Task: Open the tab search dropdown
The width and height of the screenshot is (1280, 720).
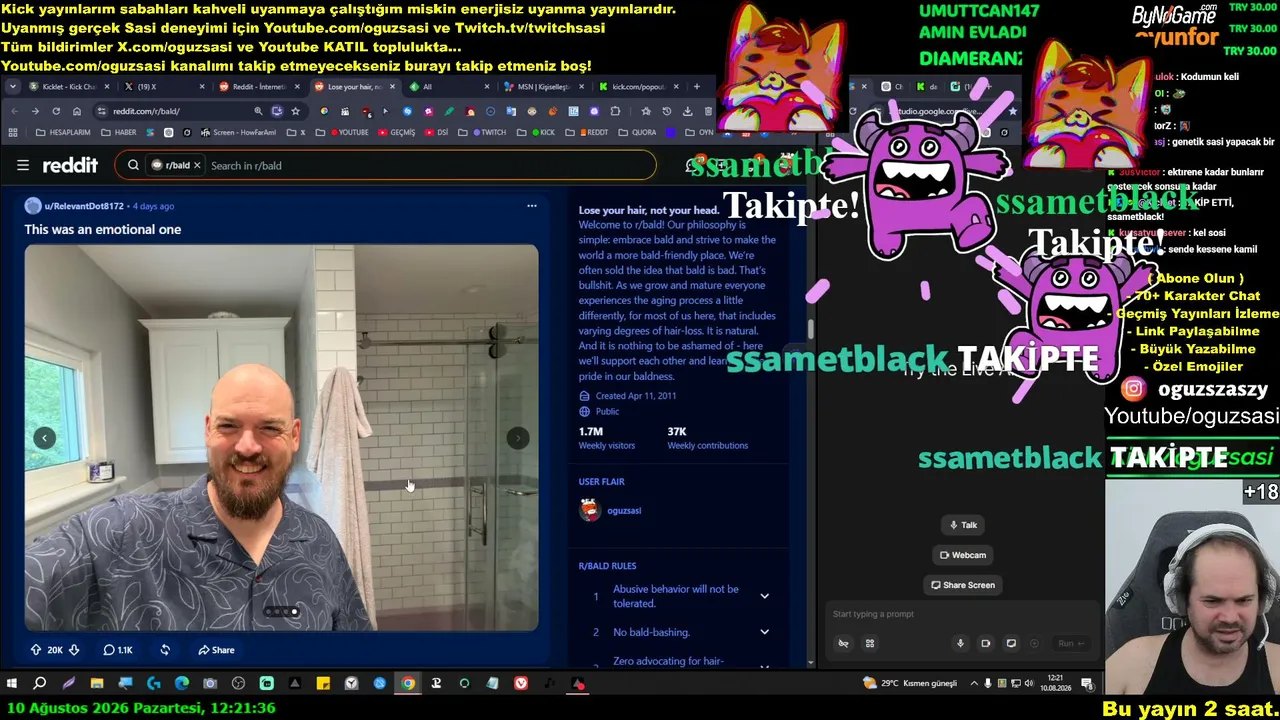Action: [x=12, y=87]
